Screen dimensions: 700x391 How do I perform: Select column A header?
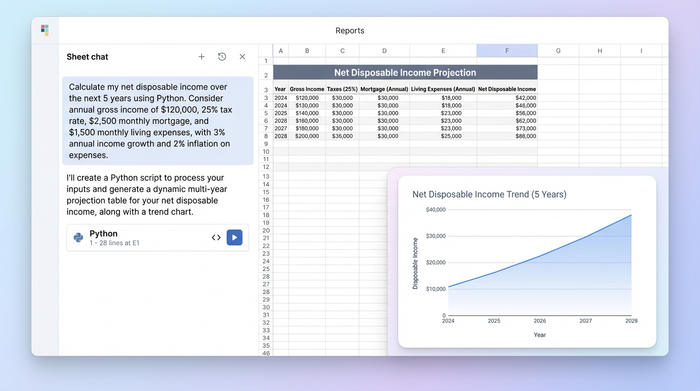pyautogui.click(x=281, y=50)
